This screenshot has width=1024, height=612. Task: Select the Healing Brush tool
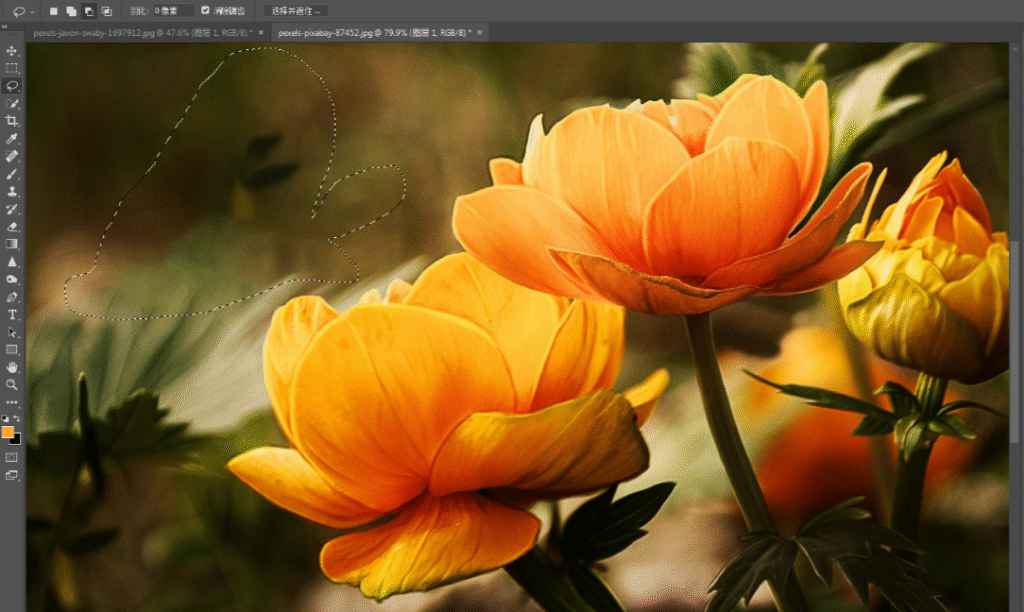[12, 157]
